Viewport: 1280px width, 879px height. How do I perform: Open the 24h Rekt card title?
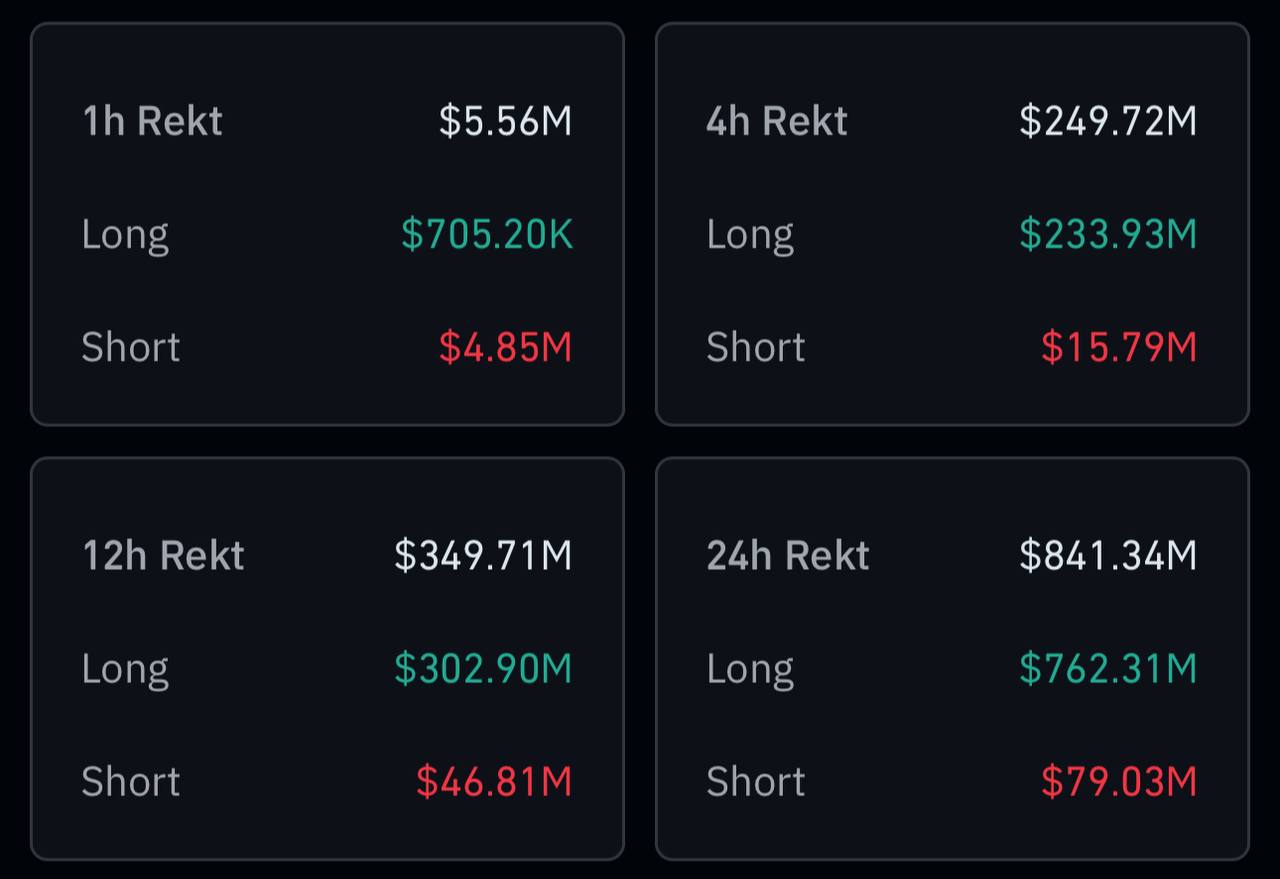[x=788, y=555]
